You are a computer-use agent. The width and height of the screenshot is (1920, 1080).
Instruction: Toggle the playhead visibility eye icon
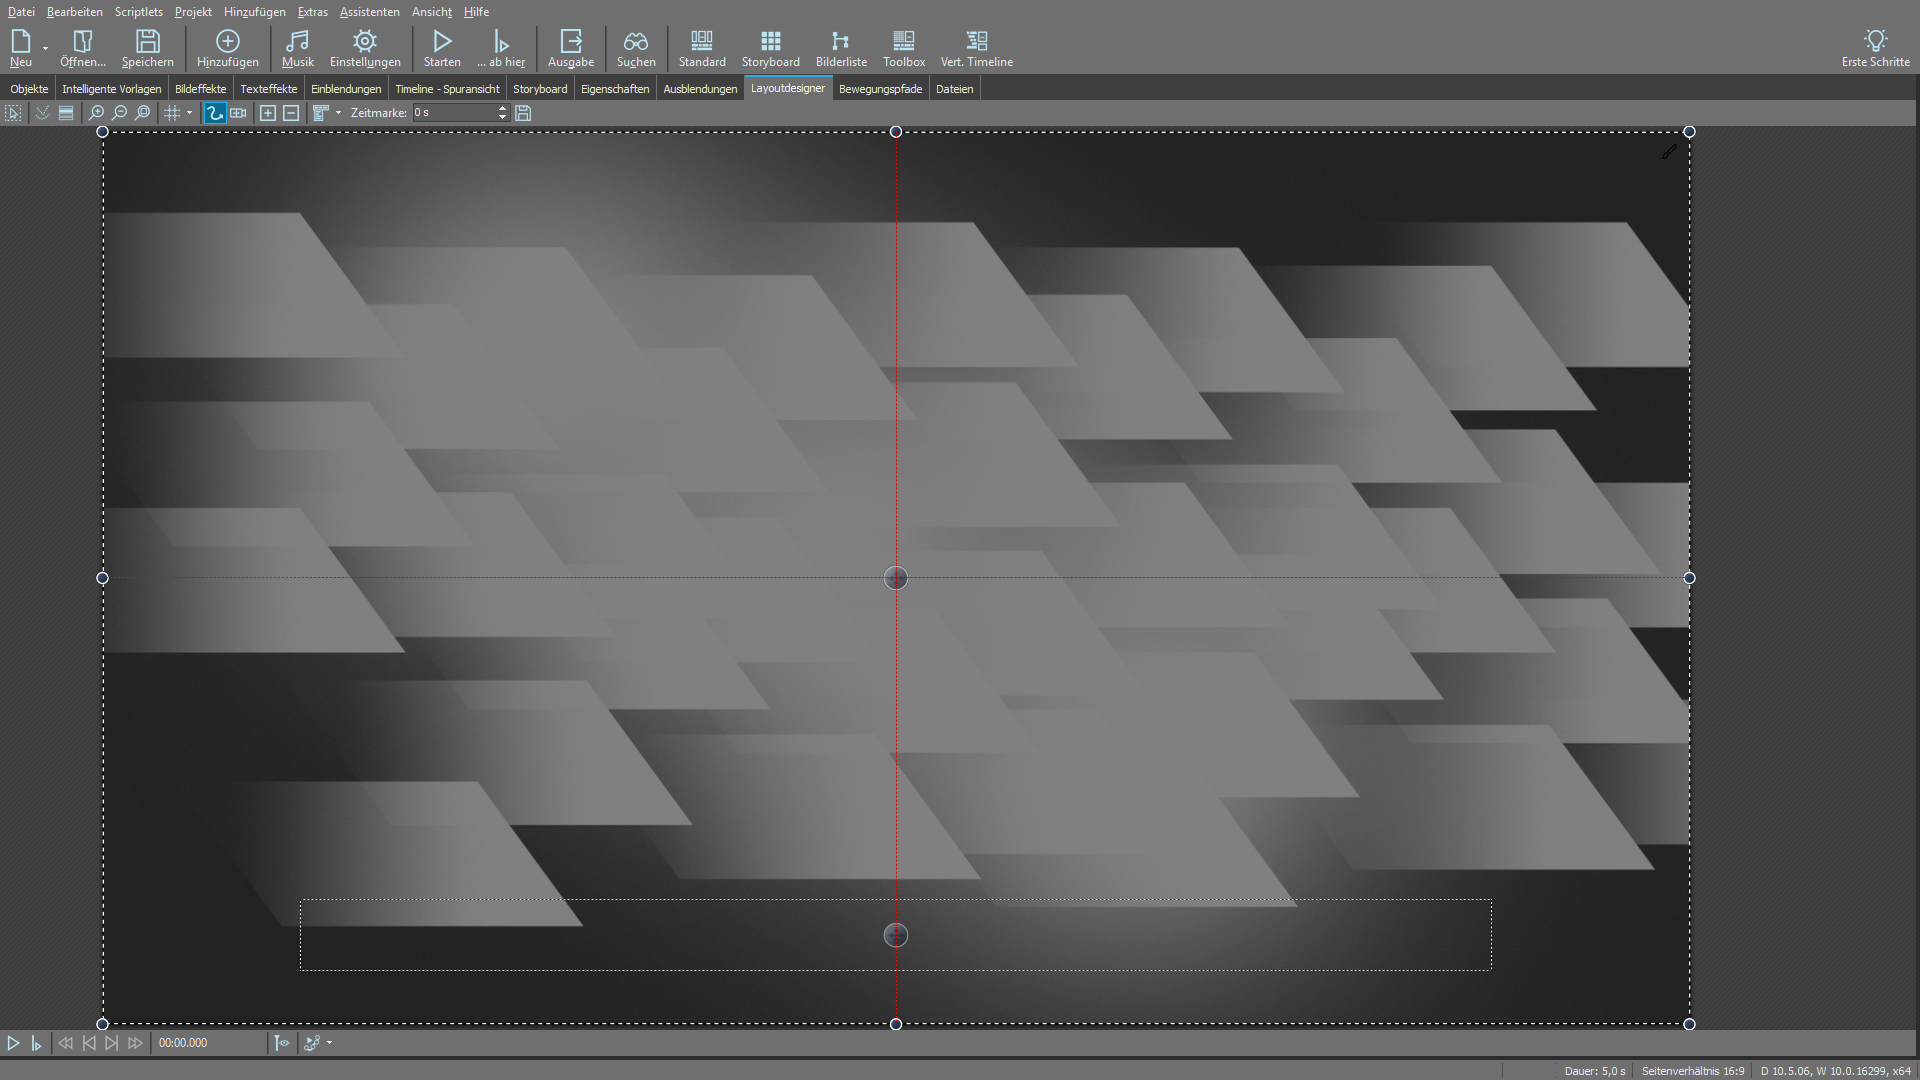282,1043
